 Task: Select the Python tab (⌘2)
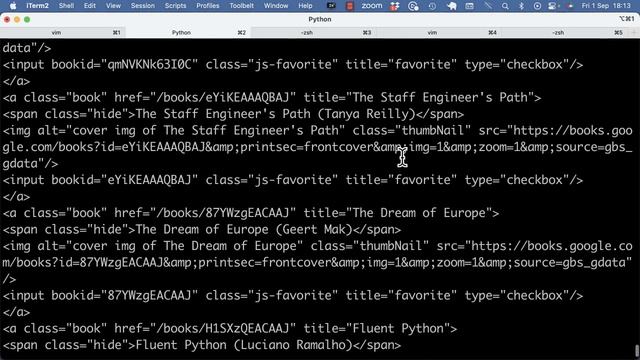(188, 32)
